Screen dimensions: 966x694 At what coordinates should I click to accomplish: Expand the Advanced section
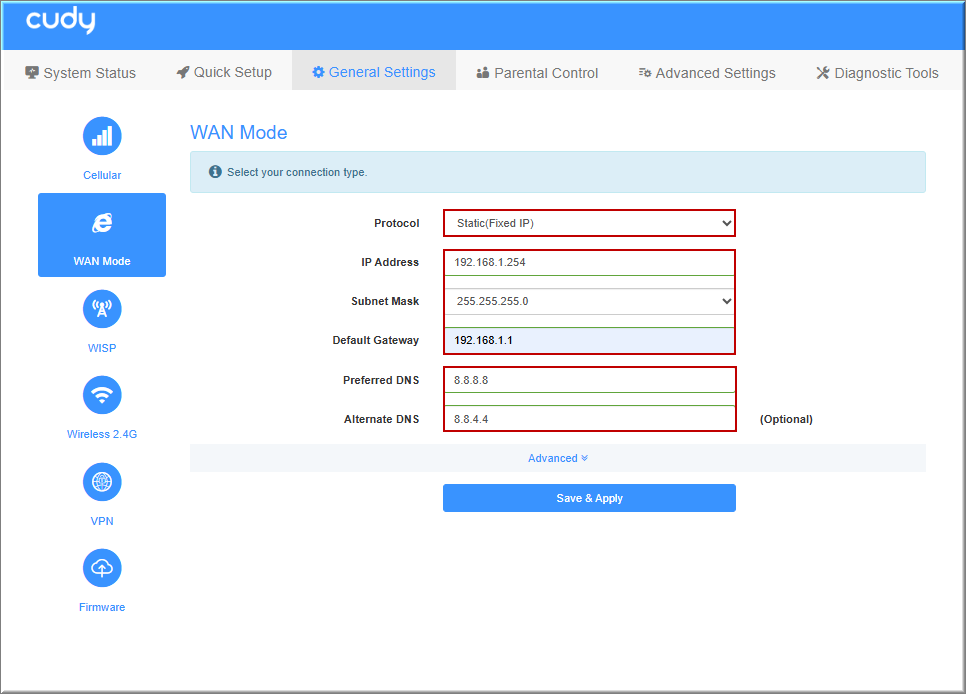pos(557,458)
